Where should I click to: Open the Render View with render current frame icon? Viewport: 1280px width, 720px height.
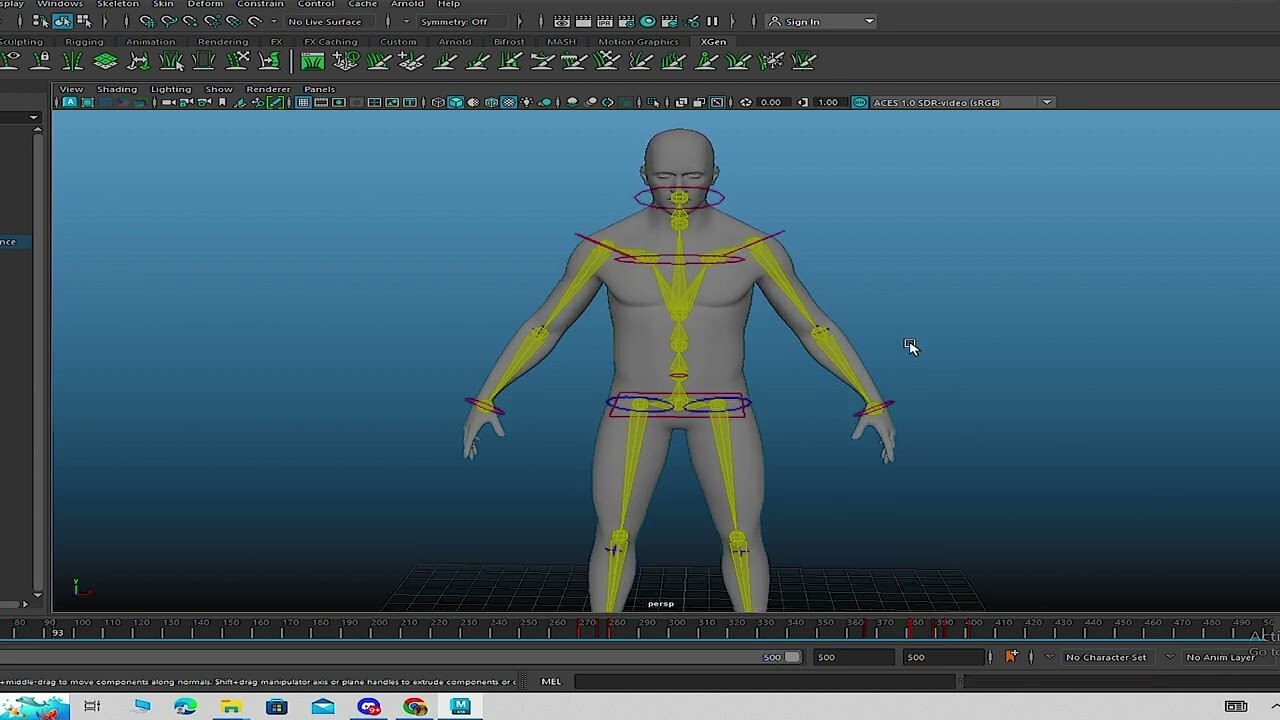[561, 21]
